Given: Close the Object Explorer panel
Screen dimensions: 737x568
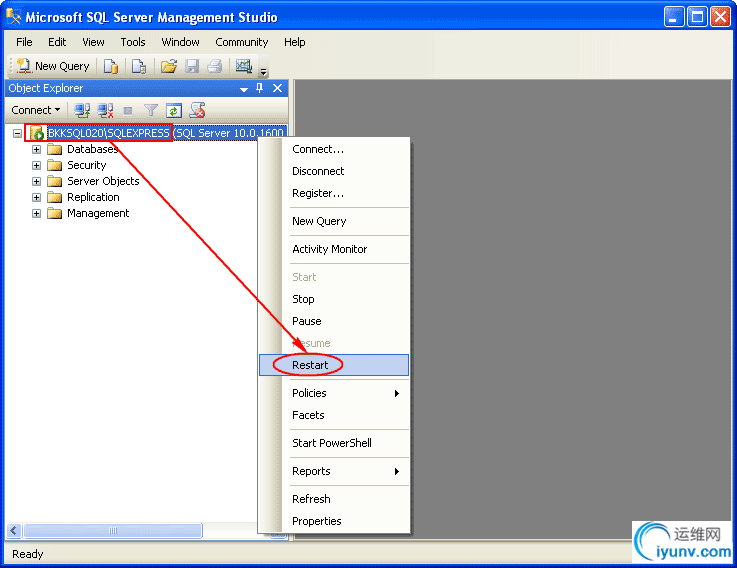Looking at the screenshot, I should click(x=277, y=88).
